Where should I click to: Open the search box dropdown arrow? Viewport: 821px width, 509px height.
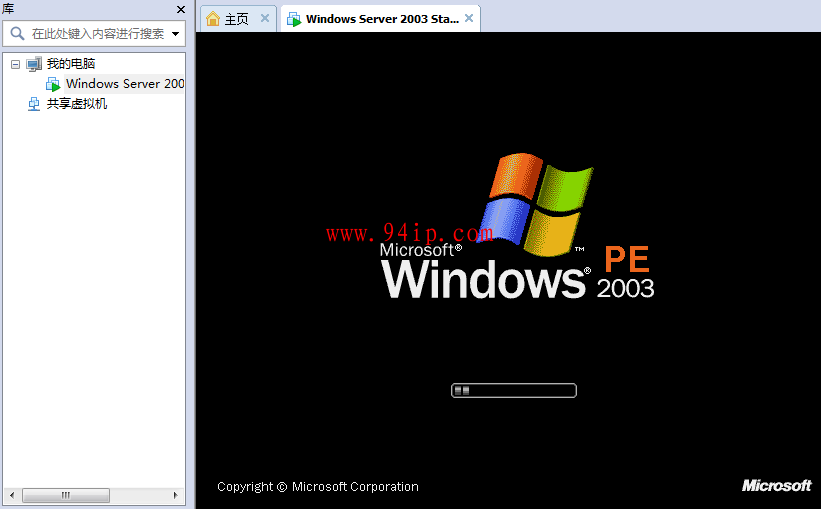coord(175,34)
